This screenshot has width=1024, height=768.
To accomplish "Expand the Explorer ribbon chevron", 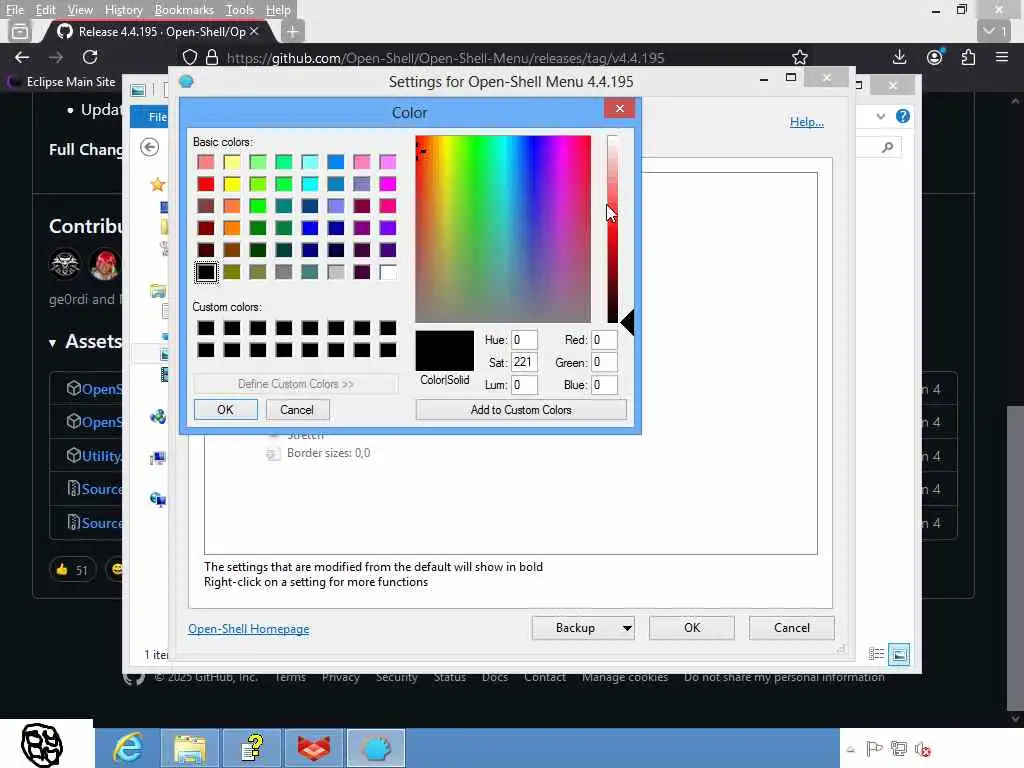I will coord(880,116).
